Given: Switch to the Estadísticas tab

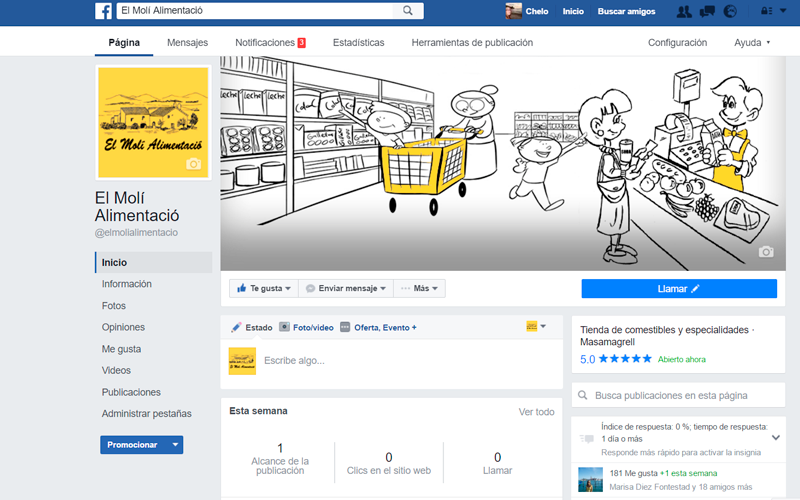Looking at the screenshot, I should point(358,43).
